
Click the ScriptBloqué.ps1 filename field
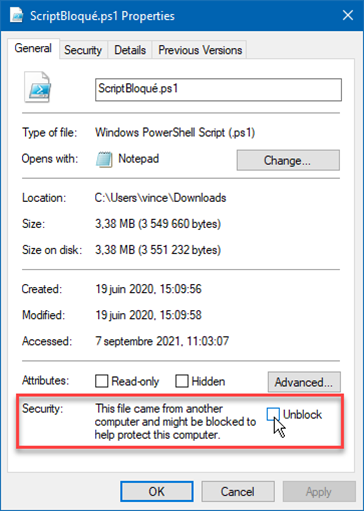tap(218, 89)
